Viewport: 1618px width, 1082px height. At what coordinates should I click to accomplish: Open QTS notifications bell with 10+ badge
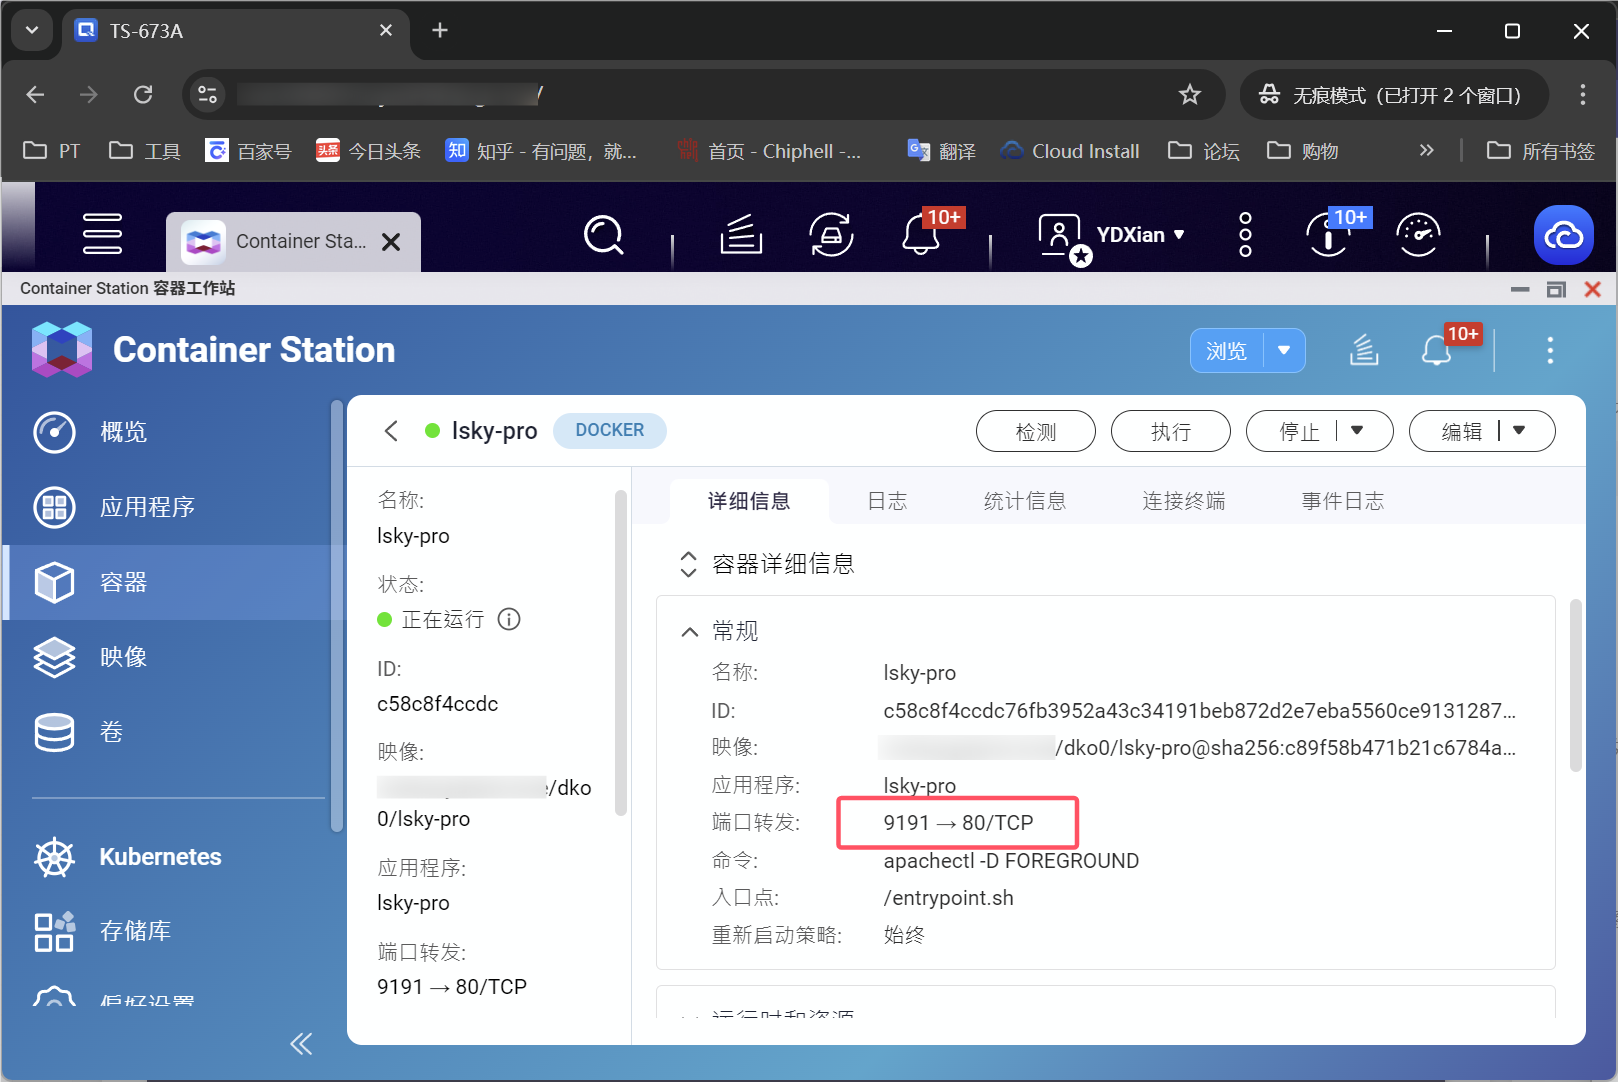tap(921, 236)
